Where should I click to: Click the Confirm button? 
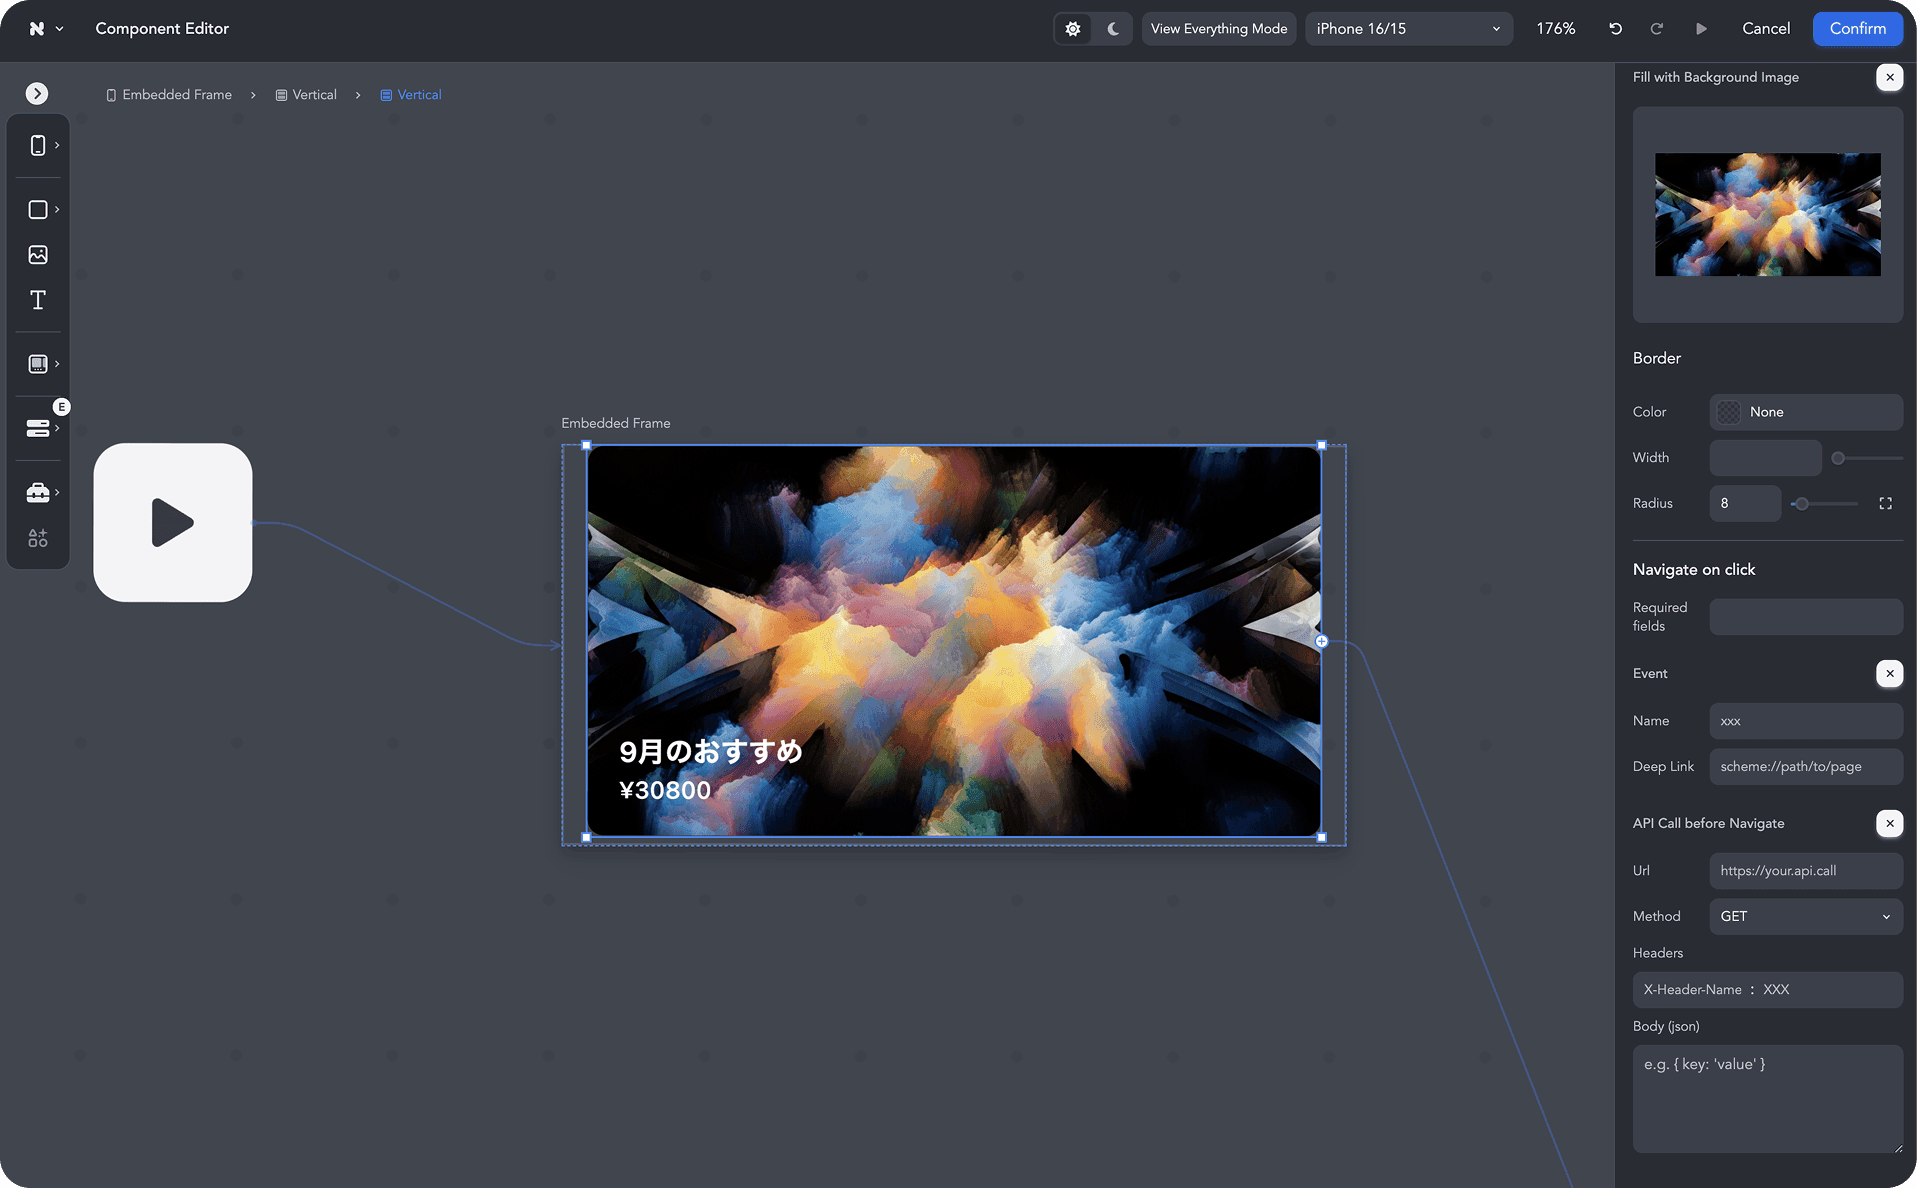(x=1857, y=28)
